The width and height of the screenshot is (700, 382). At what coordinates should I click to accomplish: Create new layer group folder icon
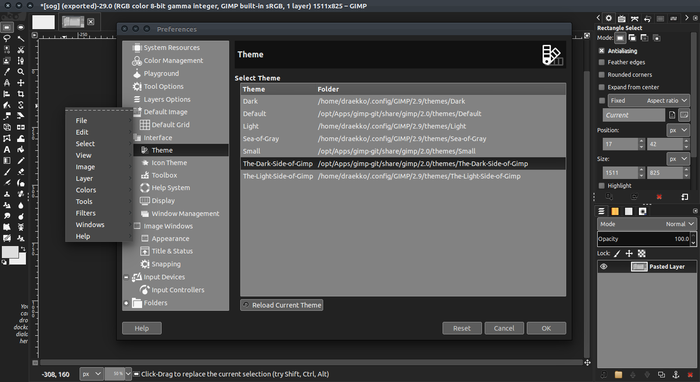click(618, 374)
